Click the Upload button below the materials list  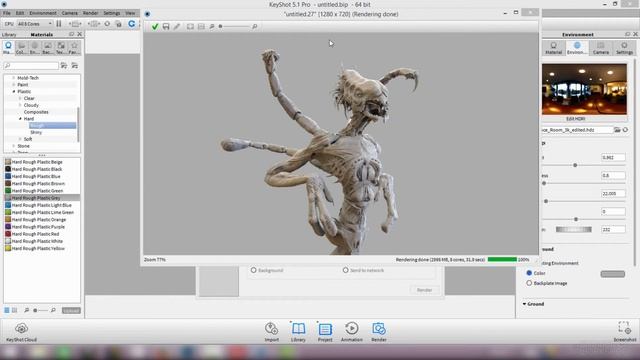point(71,311)
